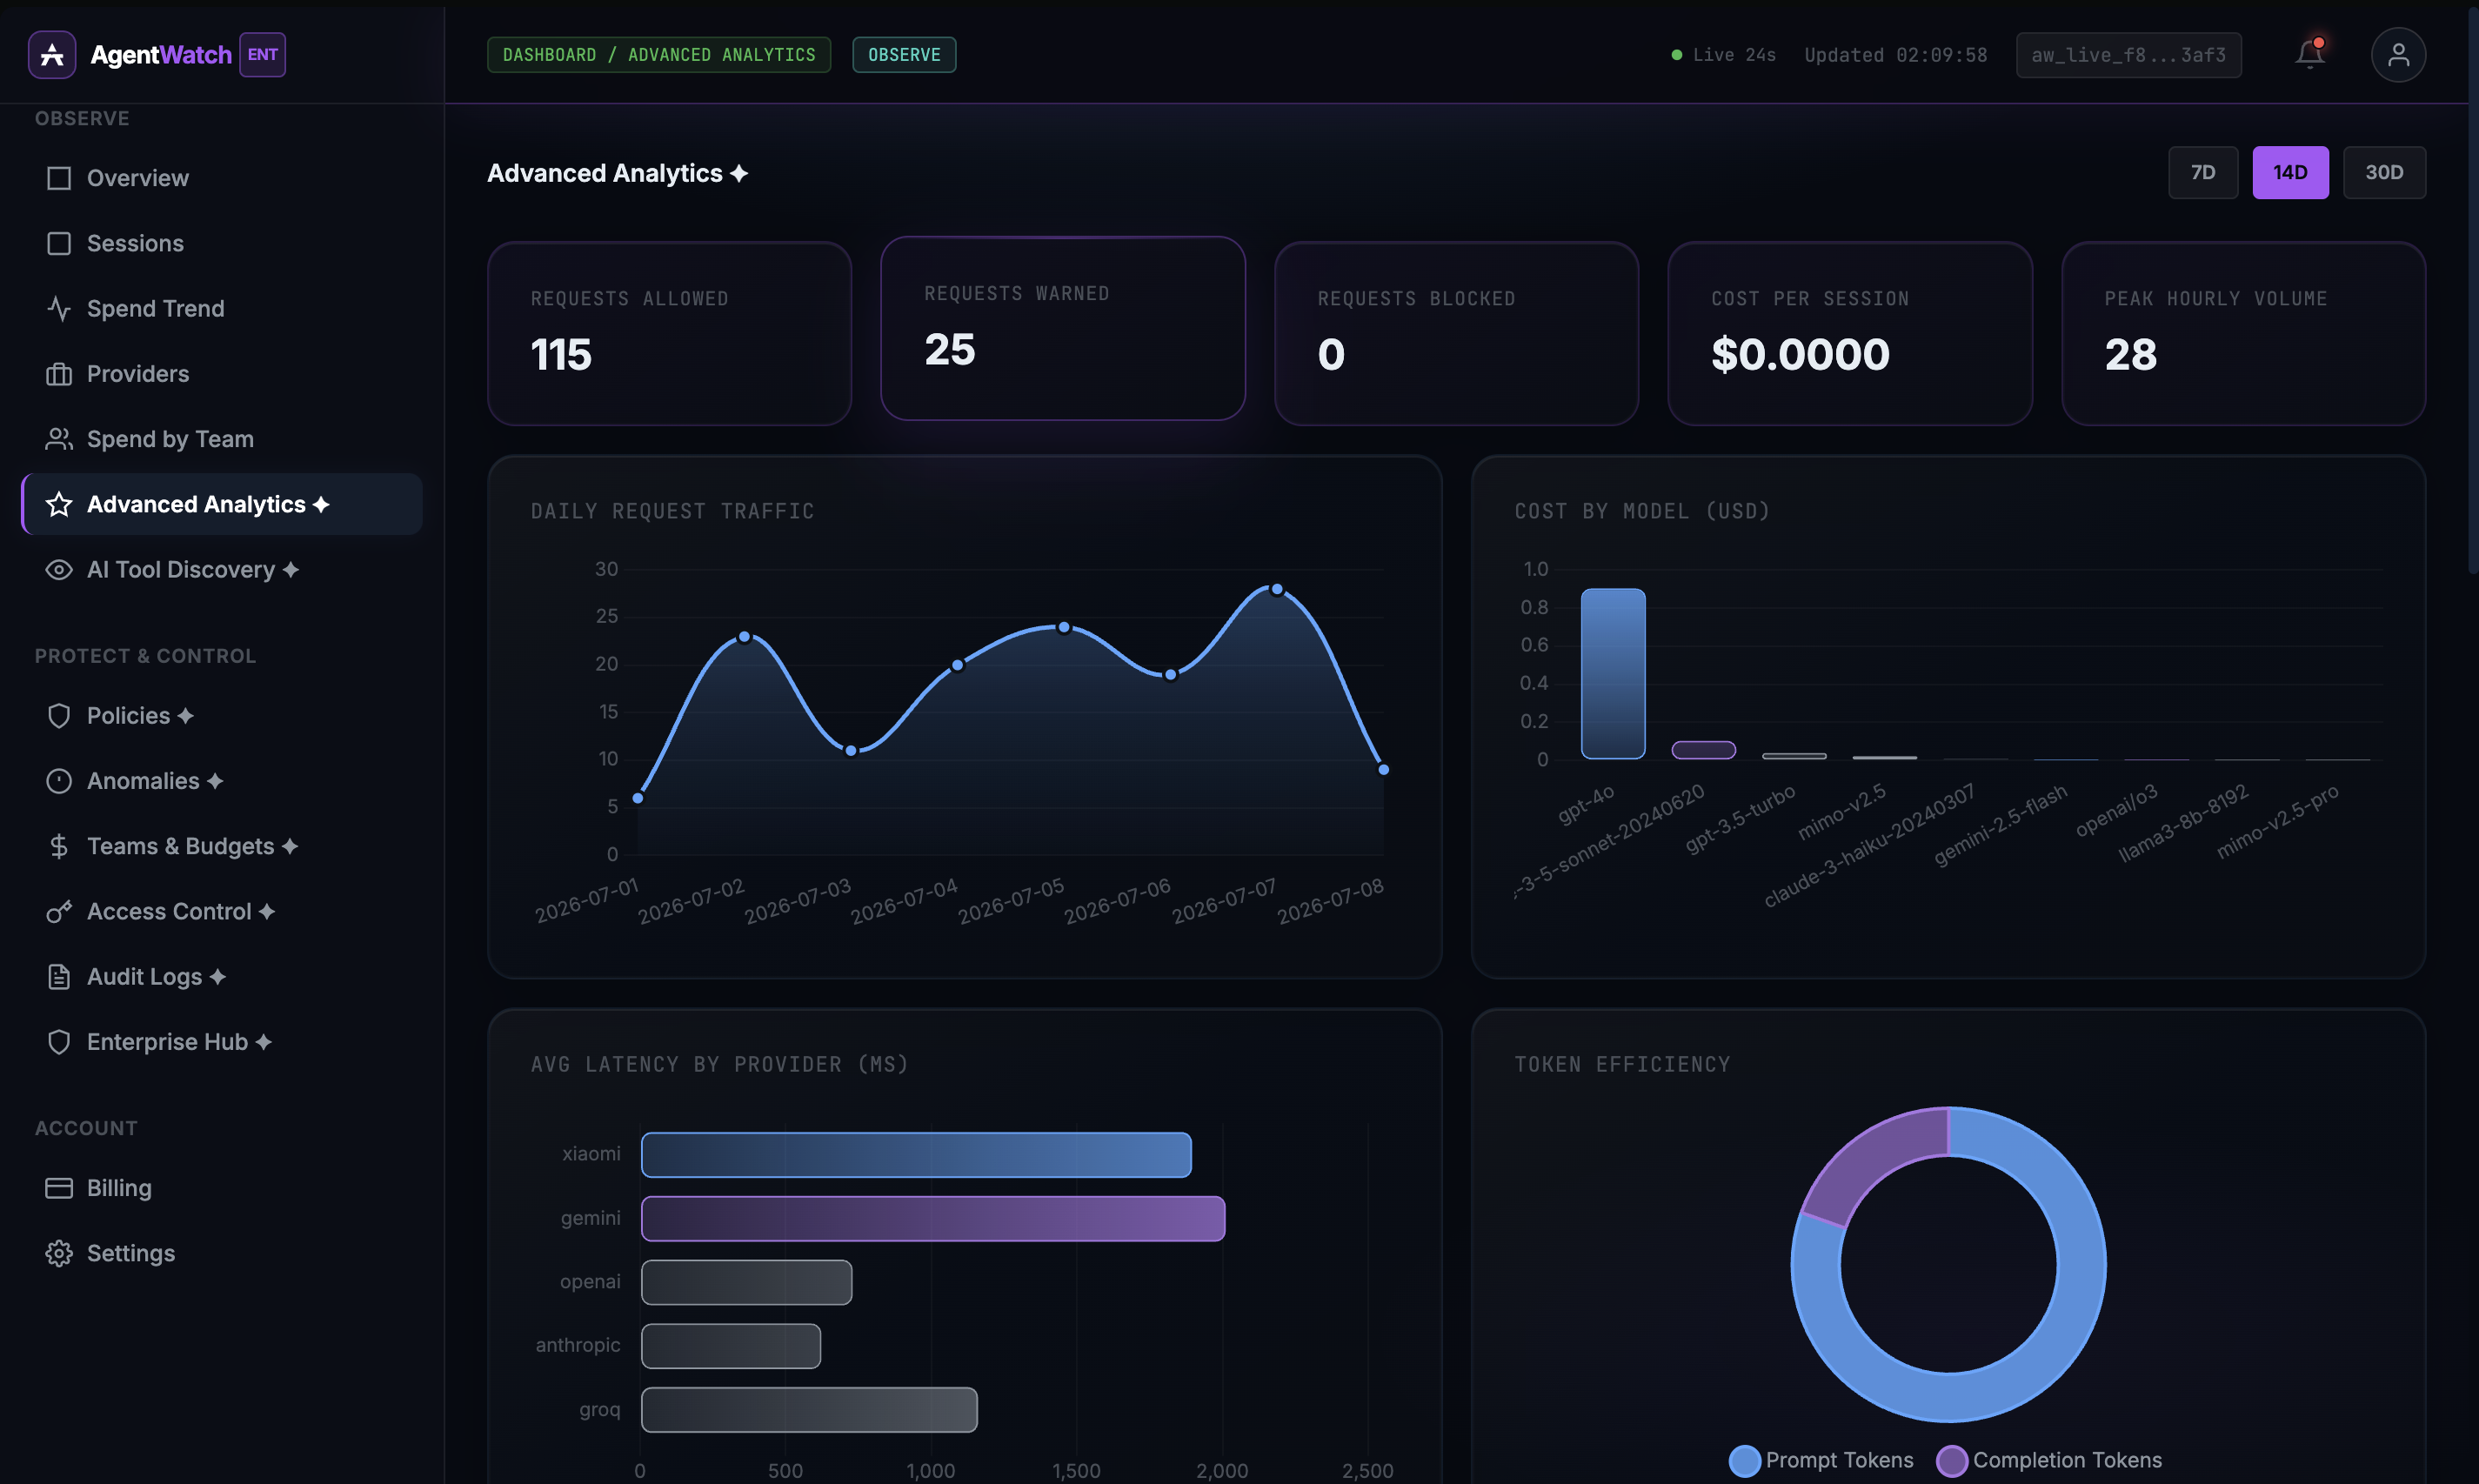Click the OBSERVE tag in header
The width and height of the screenshot is (2479, 1484).
pyautogui.click(x=904, y=55)
